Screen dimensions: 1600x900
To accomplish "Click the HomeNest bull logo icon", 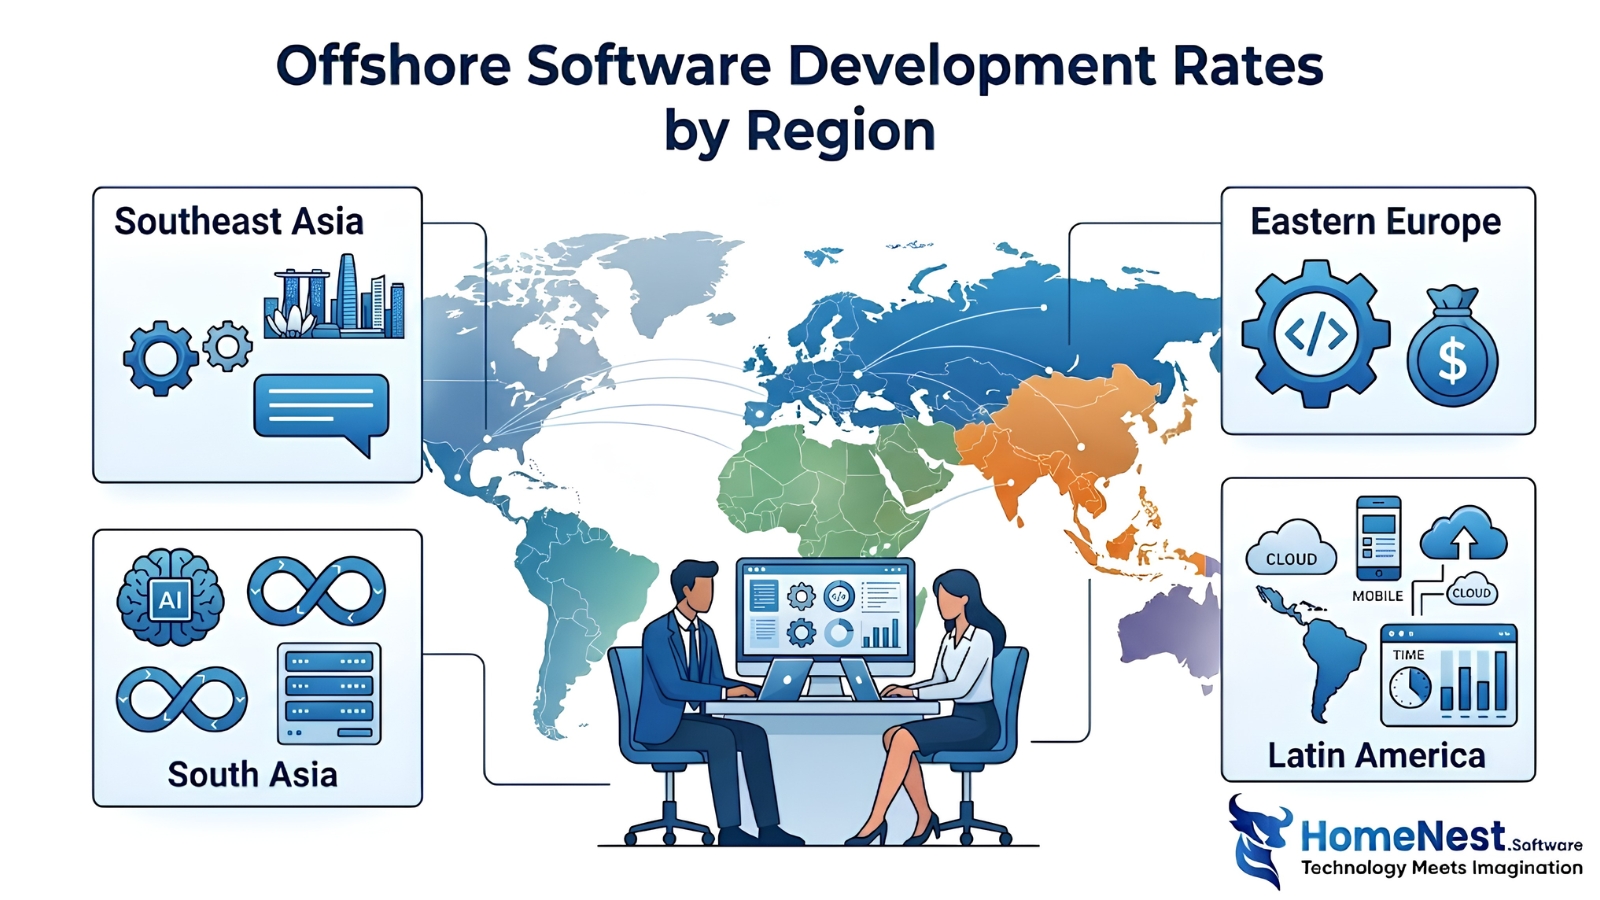I will [1259, 841].
